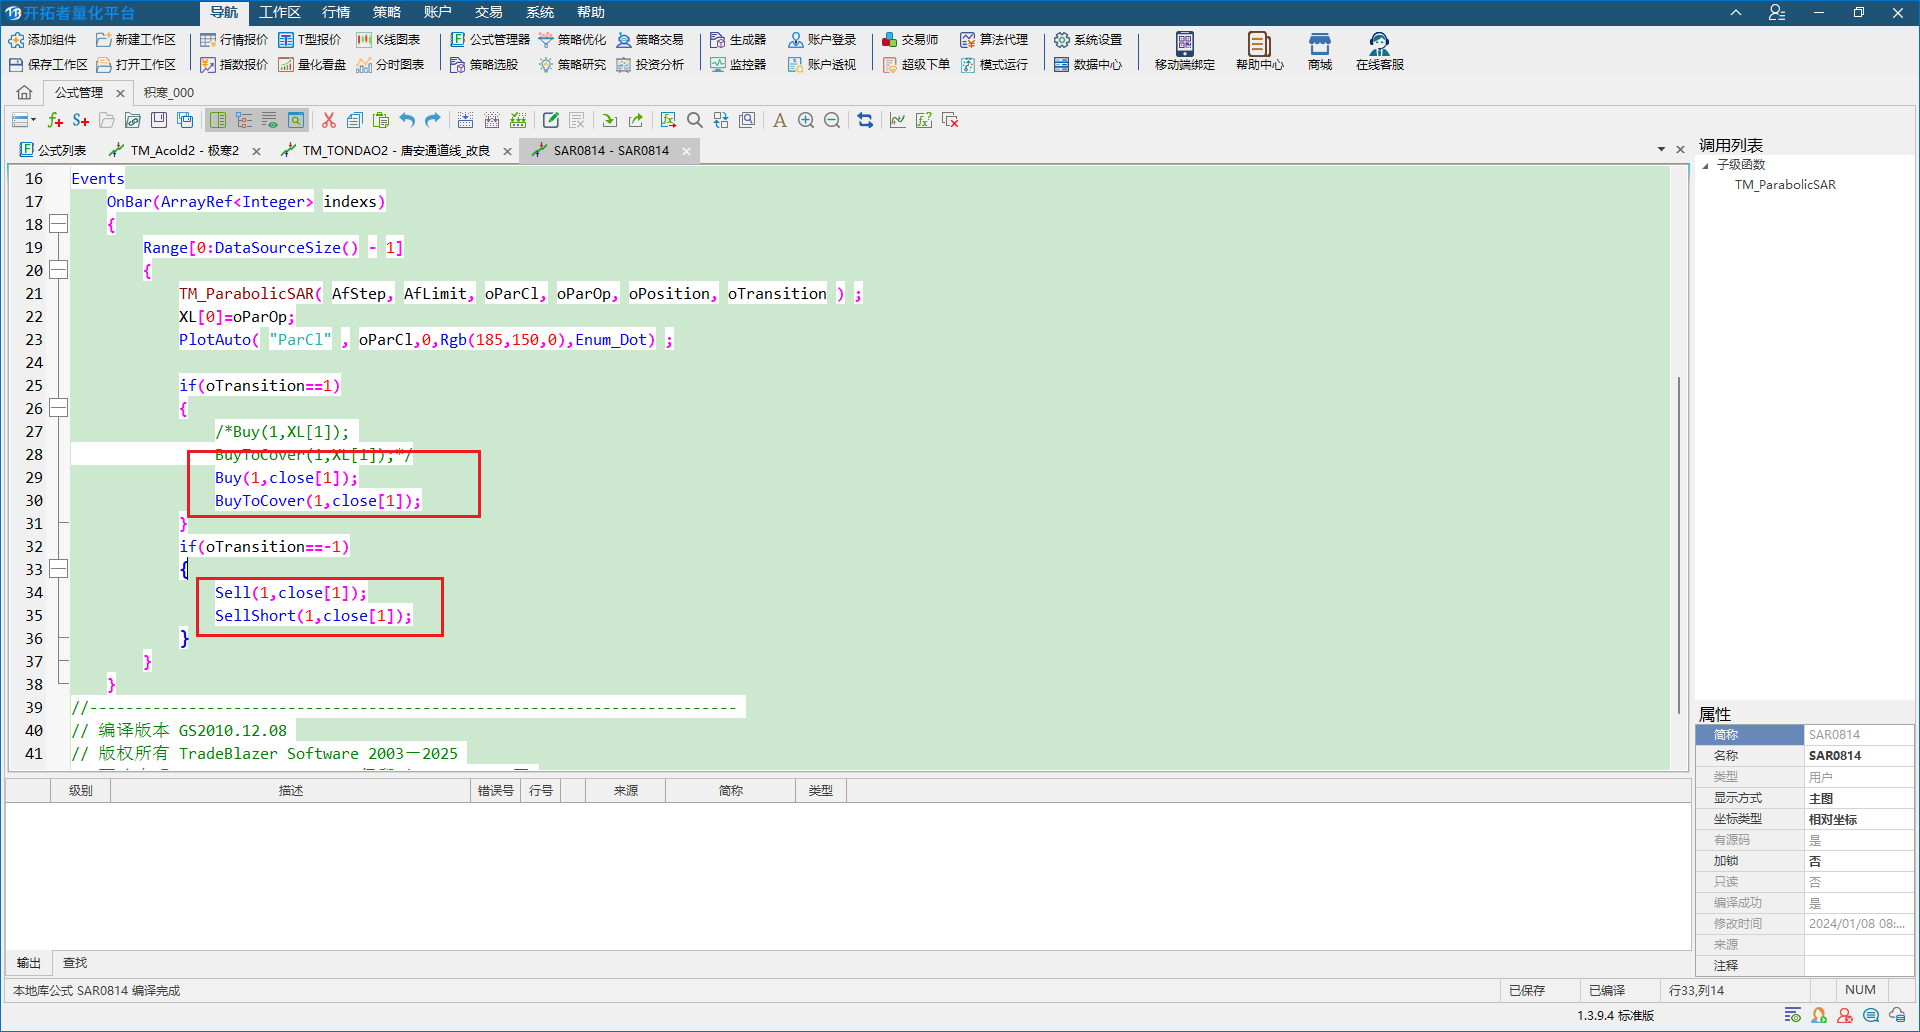
Task: Click the magnifier search icon
Action: click(x=694, y=120)
